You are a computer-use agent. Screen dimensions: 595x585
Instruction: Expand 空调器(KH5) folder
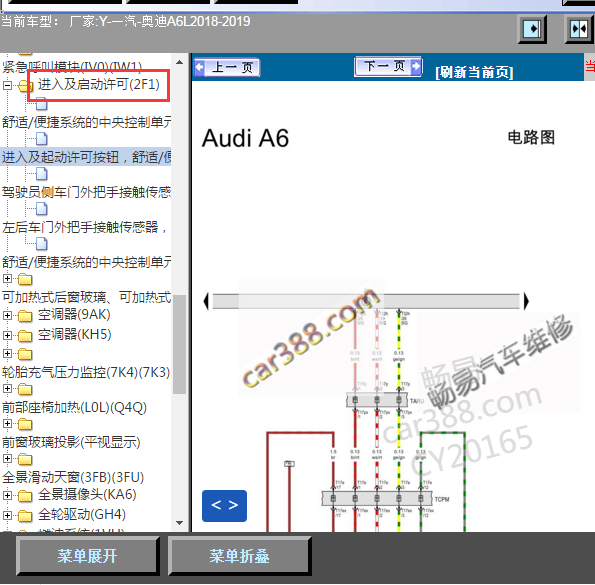pyautogui.click(x=7, y=335)
